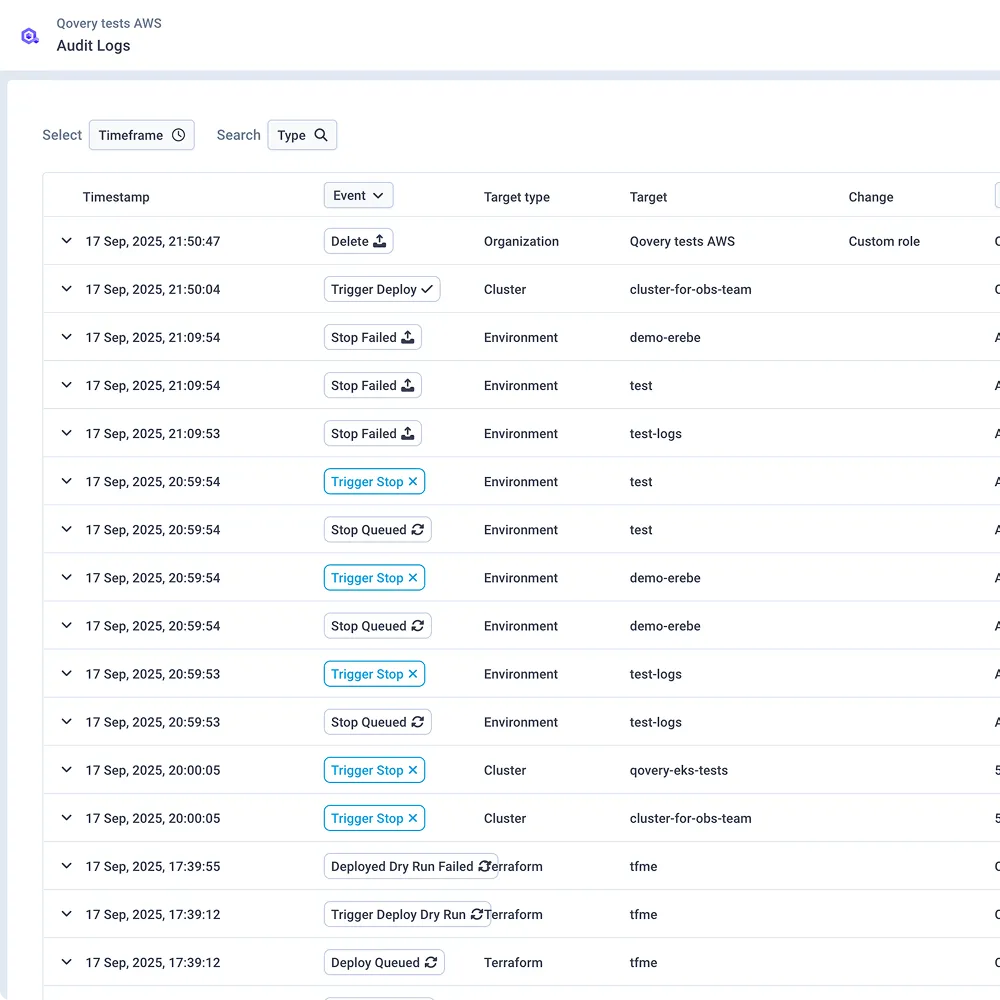Click the 17 Sep, 2025, 17:39:55 timestamp
This screenshot has height=1000, width=1000.
pos(153,866)
